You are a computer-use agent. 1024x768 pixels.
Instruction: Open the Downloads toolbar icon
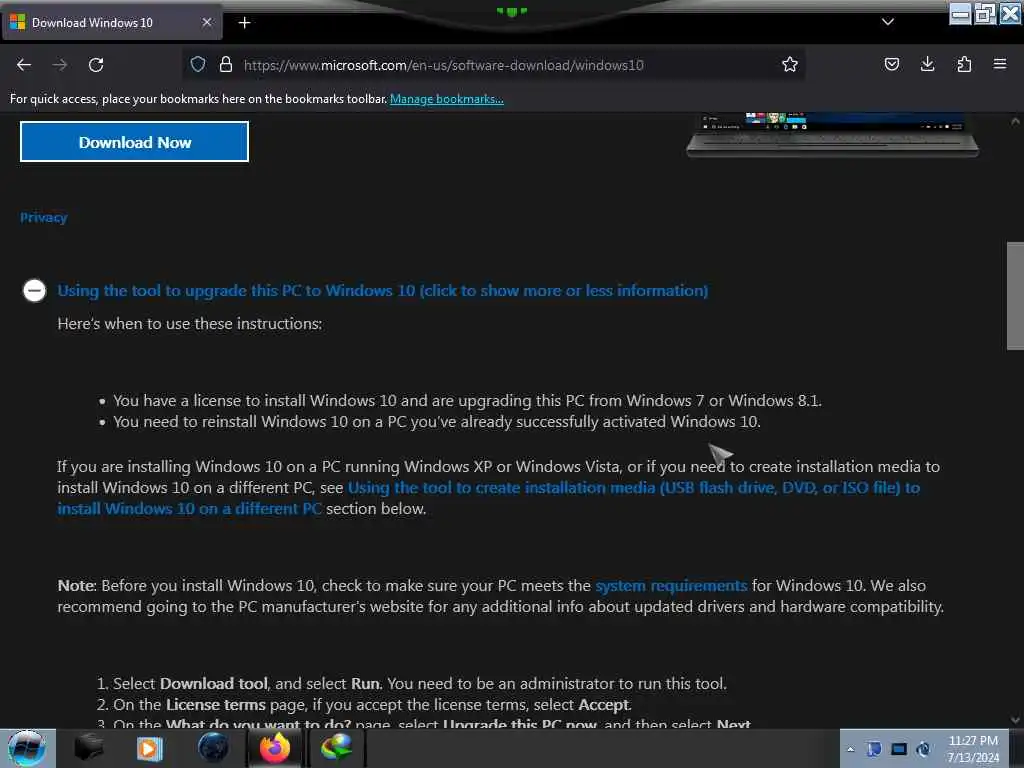(x=927, y=64)
